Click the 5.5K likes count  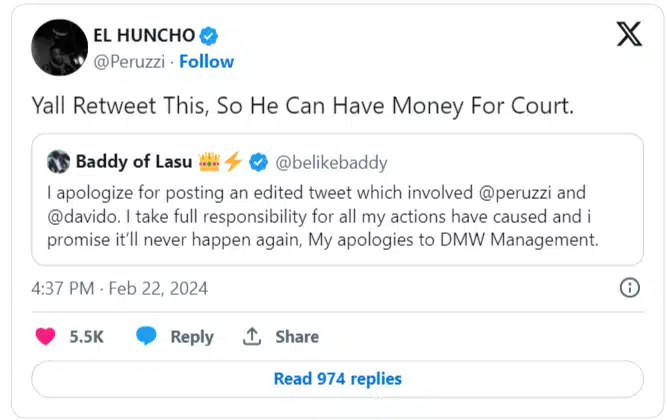(87, 337)
